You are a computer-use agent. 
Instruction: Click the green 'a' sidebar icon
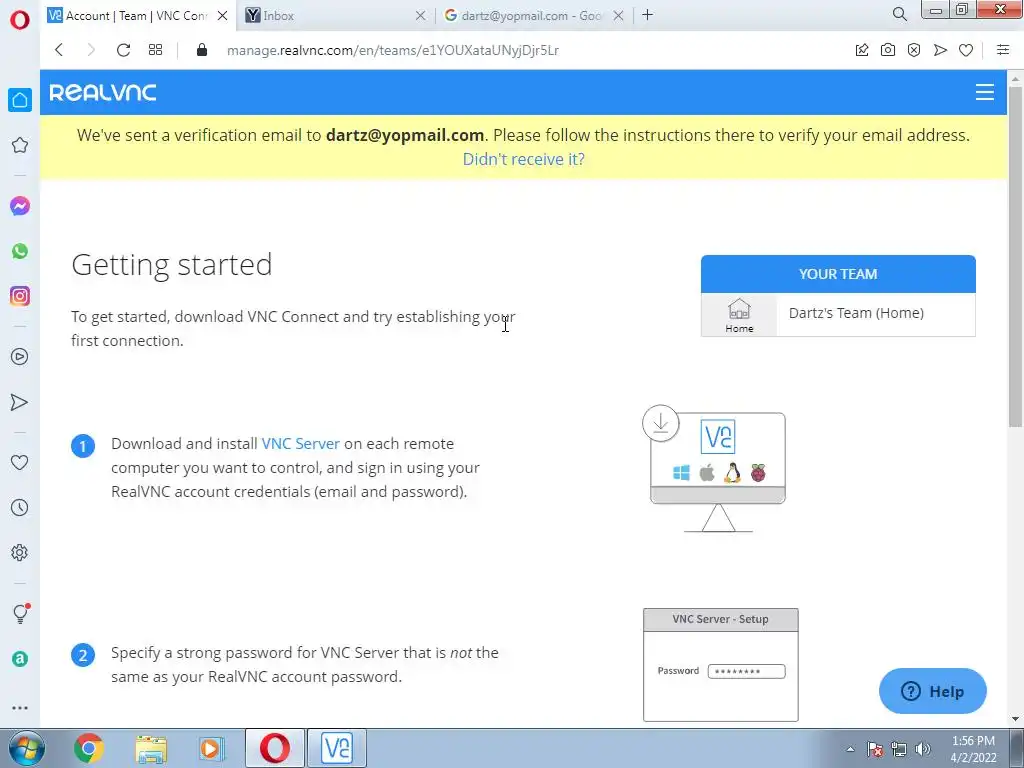coord(20,659)
